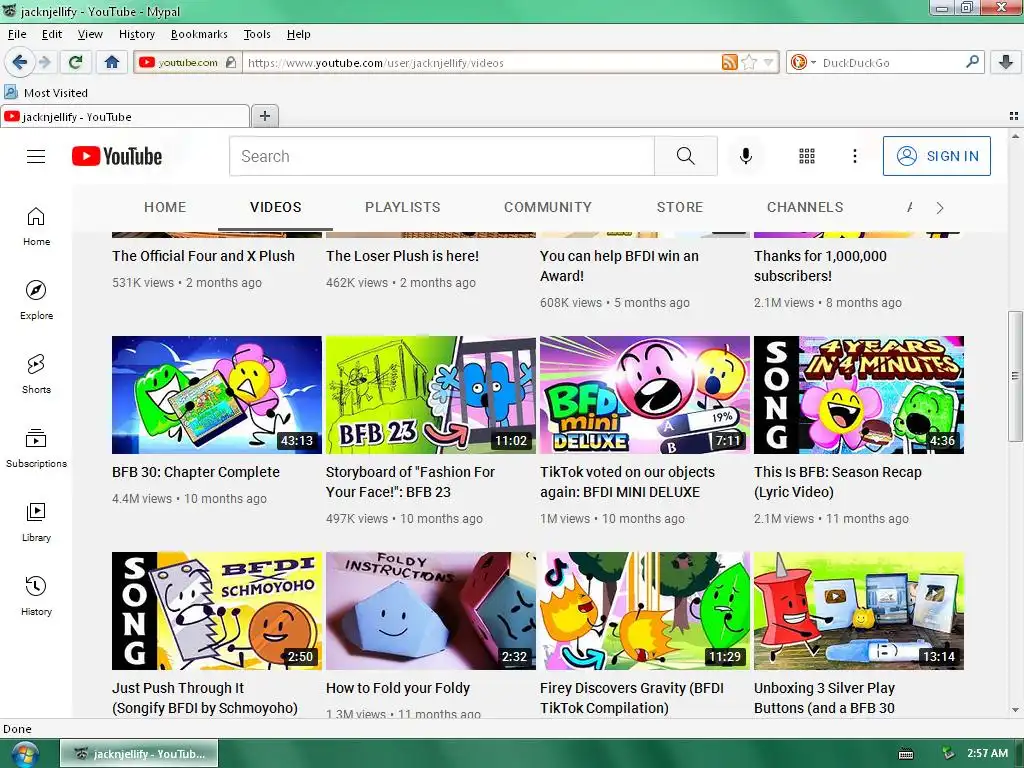Reload the page with the refresh icon
The height and width of the screenshot is (768, 1024).
point(75,62)
